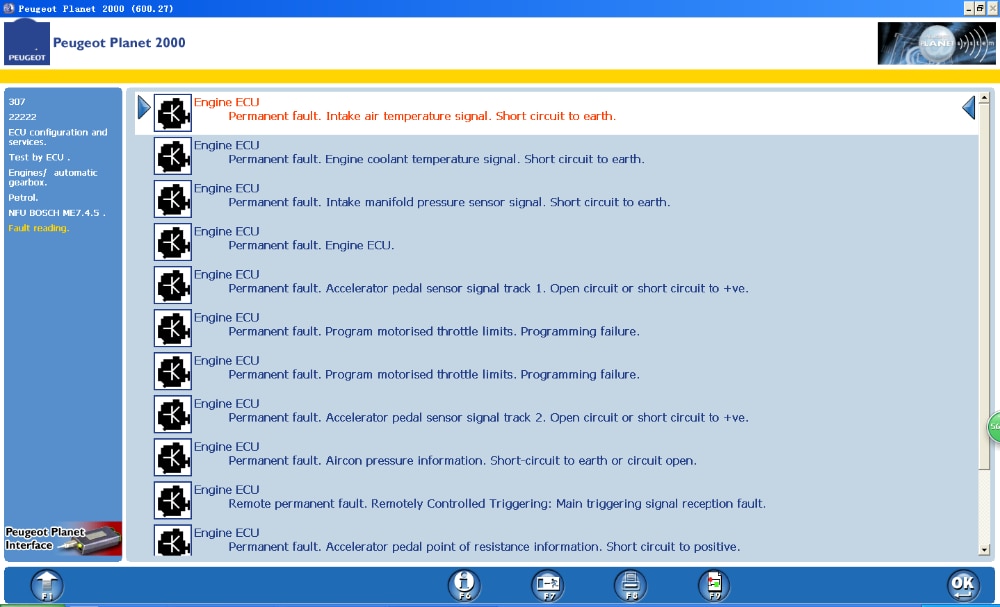
Task: Click 'ECU configuration and services.' in sidebar
Action: click(58, 137)
